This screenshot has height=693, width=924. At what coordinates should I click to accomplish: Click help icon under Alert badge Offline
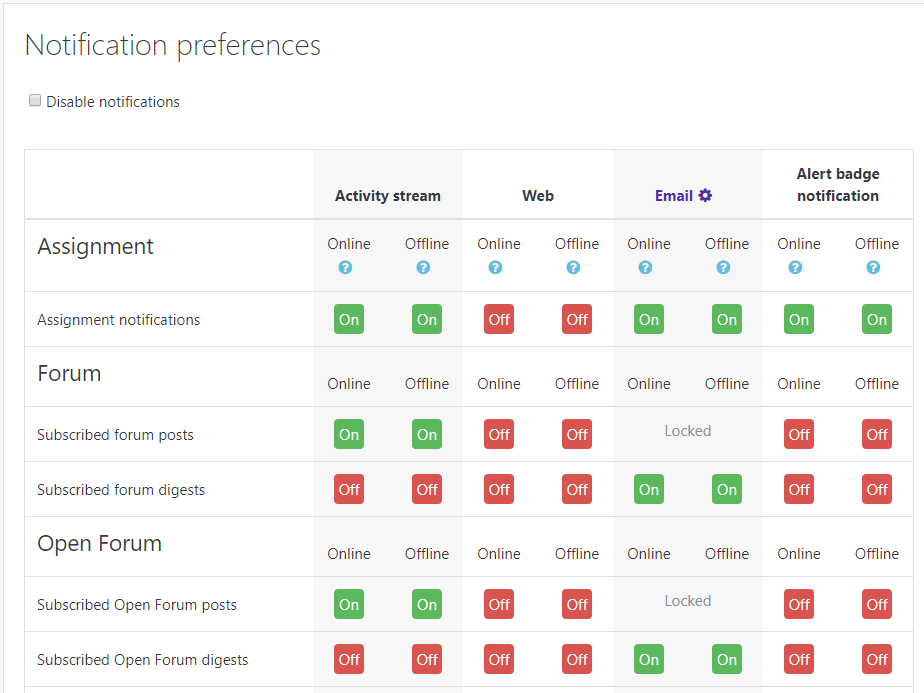point(873,268)
